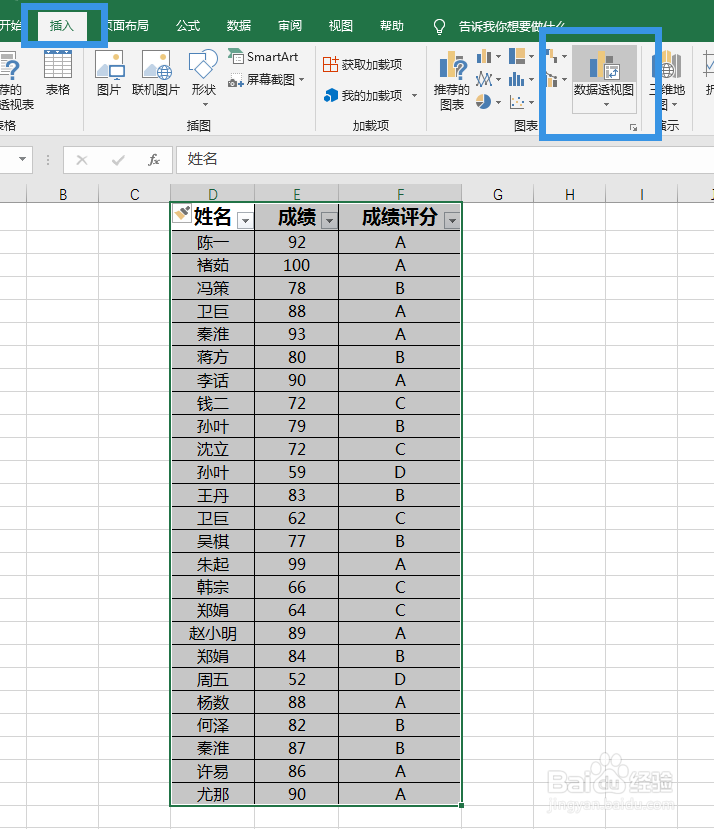Expand the pie chart dropdown arrow

[x=498, y=102]
